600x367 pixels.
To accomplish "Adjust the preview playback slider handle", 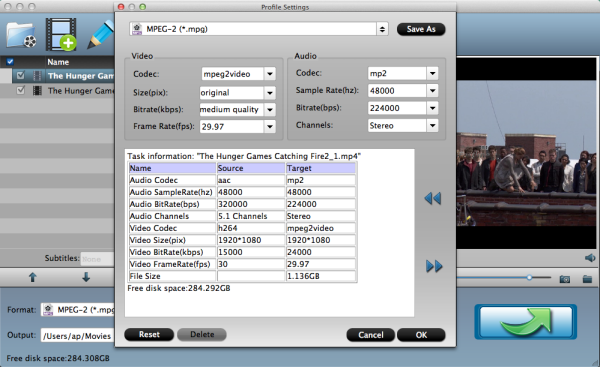I will (x=529, y=277).
